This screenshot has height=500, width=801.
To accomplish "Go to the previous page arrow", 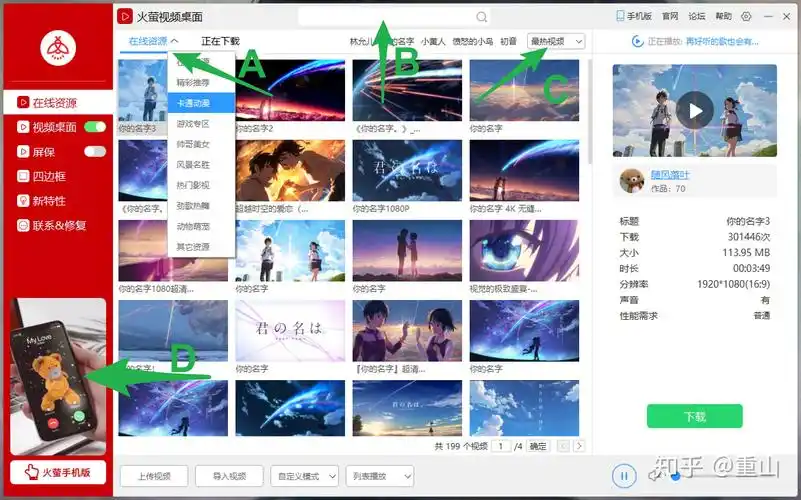I will 563,446.
